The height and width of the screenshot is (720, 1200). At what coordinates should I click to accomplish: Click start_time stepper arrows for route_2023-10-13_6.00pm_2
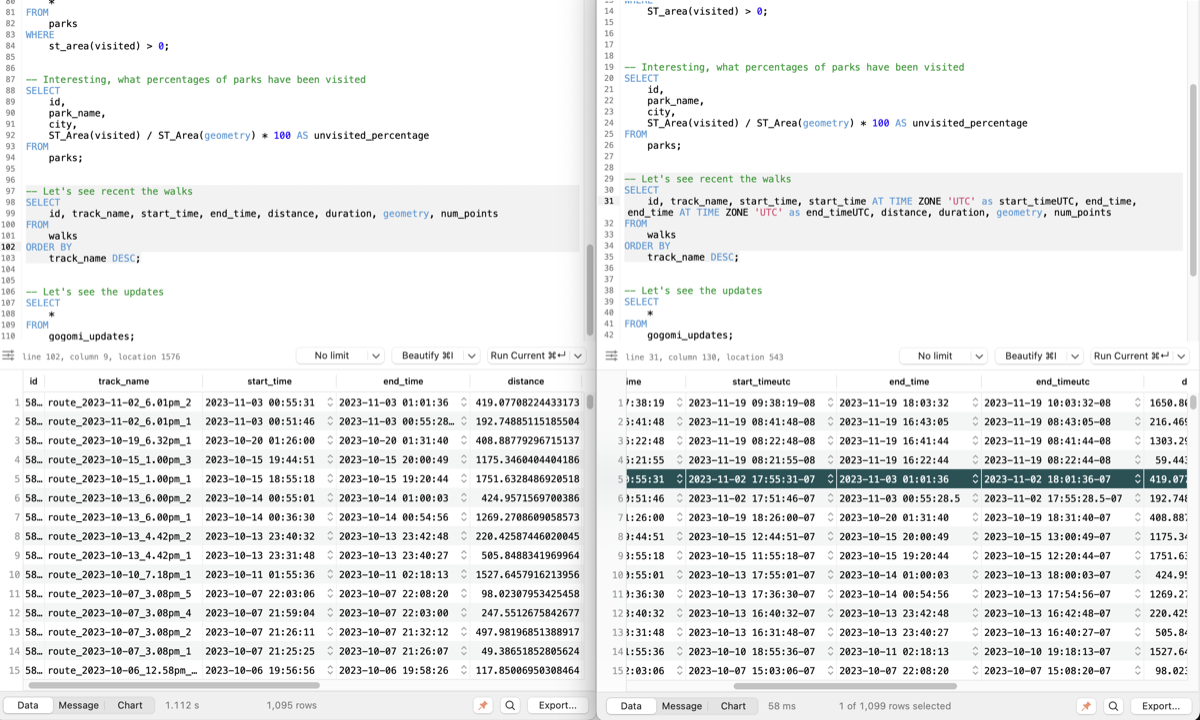coord(331,497)
